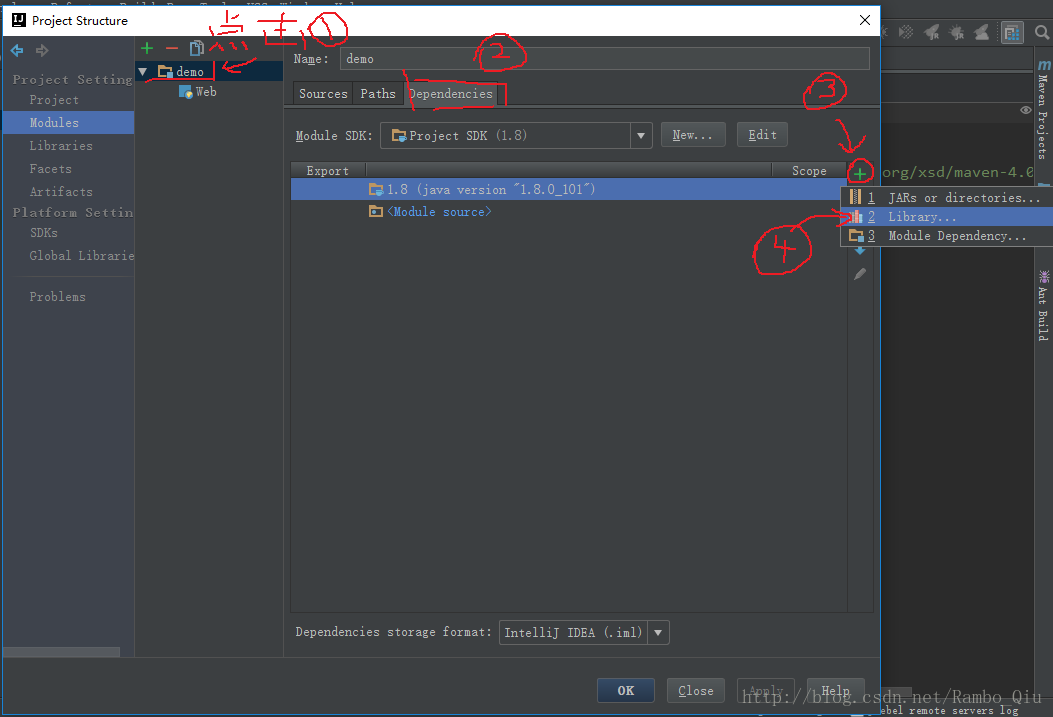Select the 1.8 java version dependency row

point(568,189)
